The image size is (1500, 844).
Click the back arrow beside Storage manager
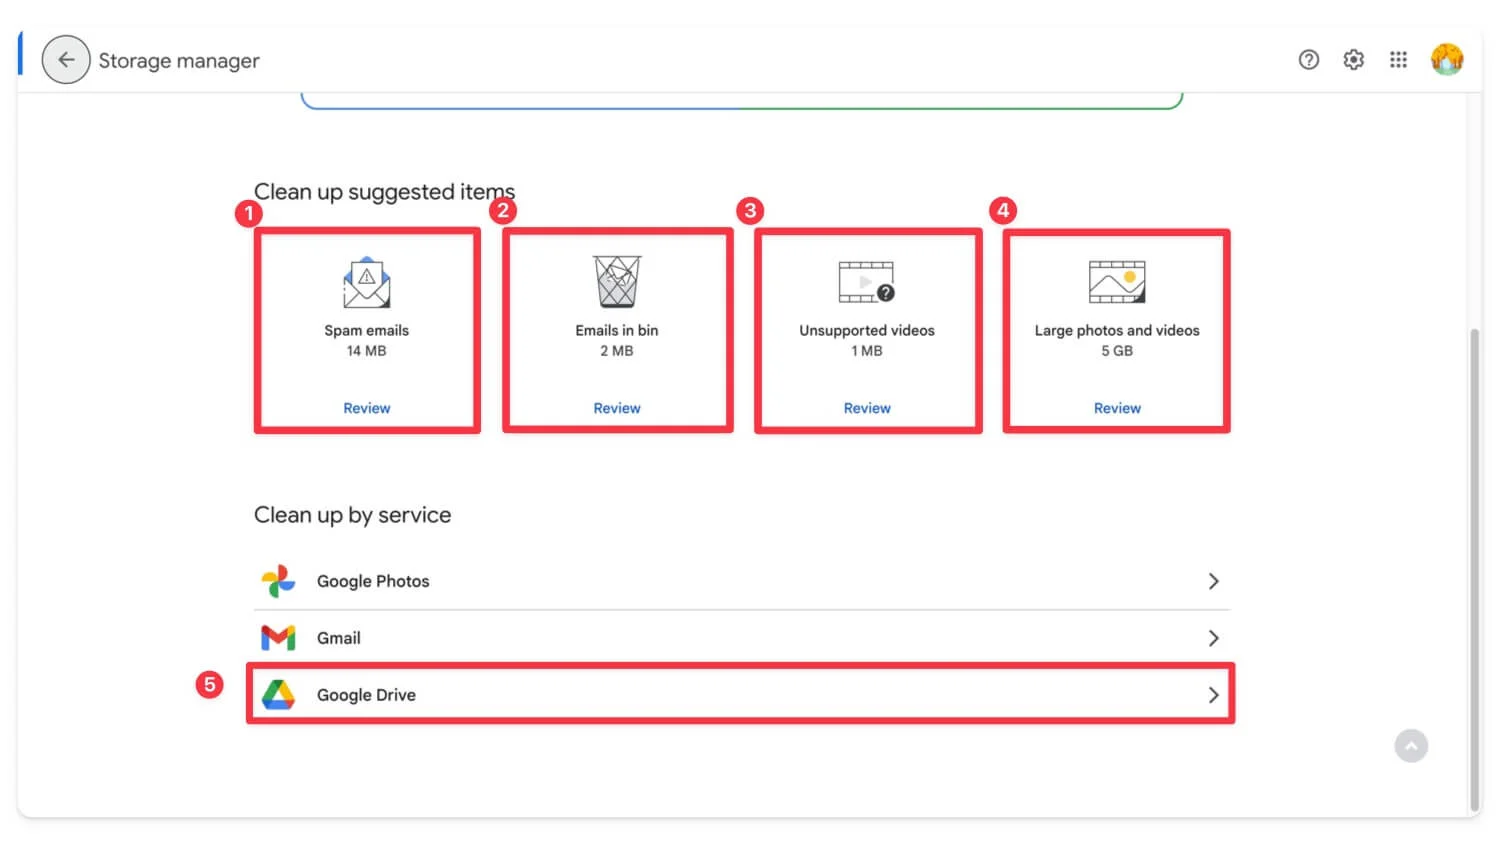(x=66, y=60)
